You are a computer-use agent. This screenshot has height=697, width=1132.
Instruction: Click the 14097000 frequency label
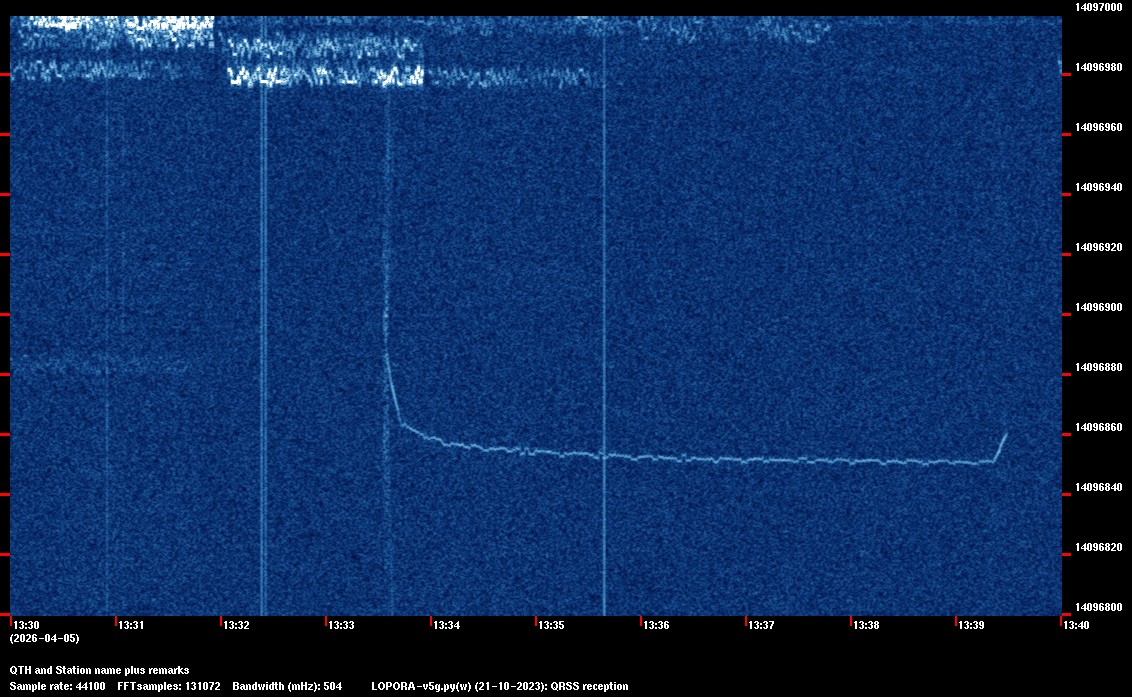tap(1098, 7)
